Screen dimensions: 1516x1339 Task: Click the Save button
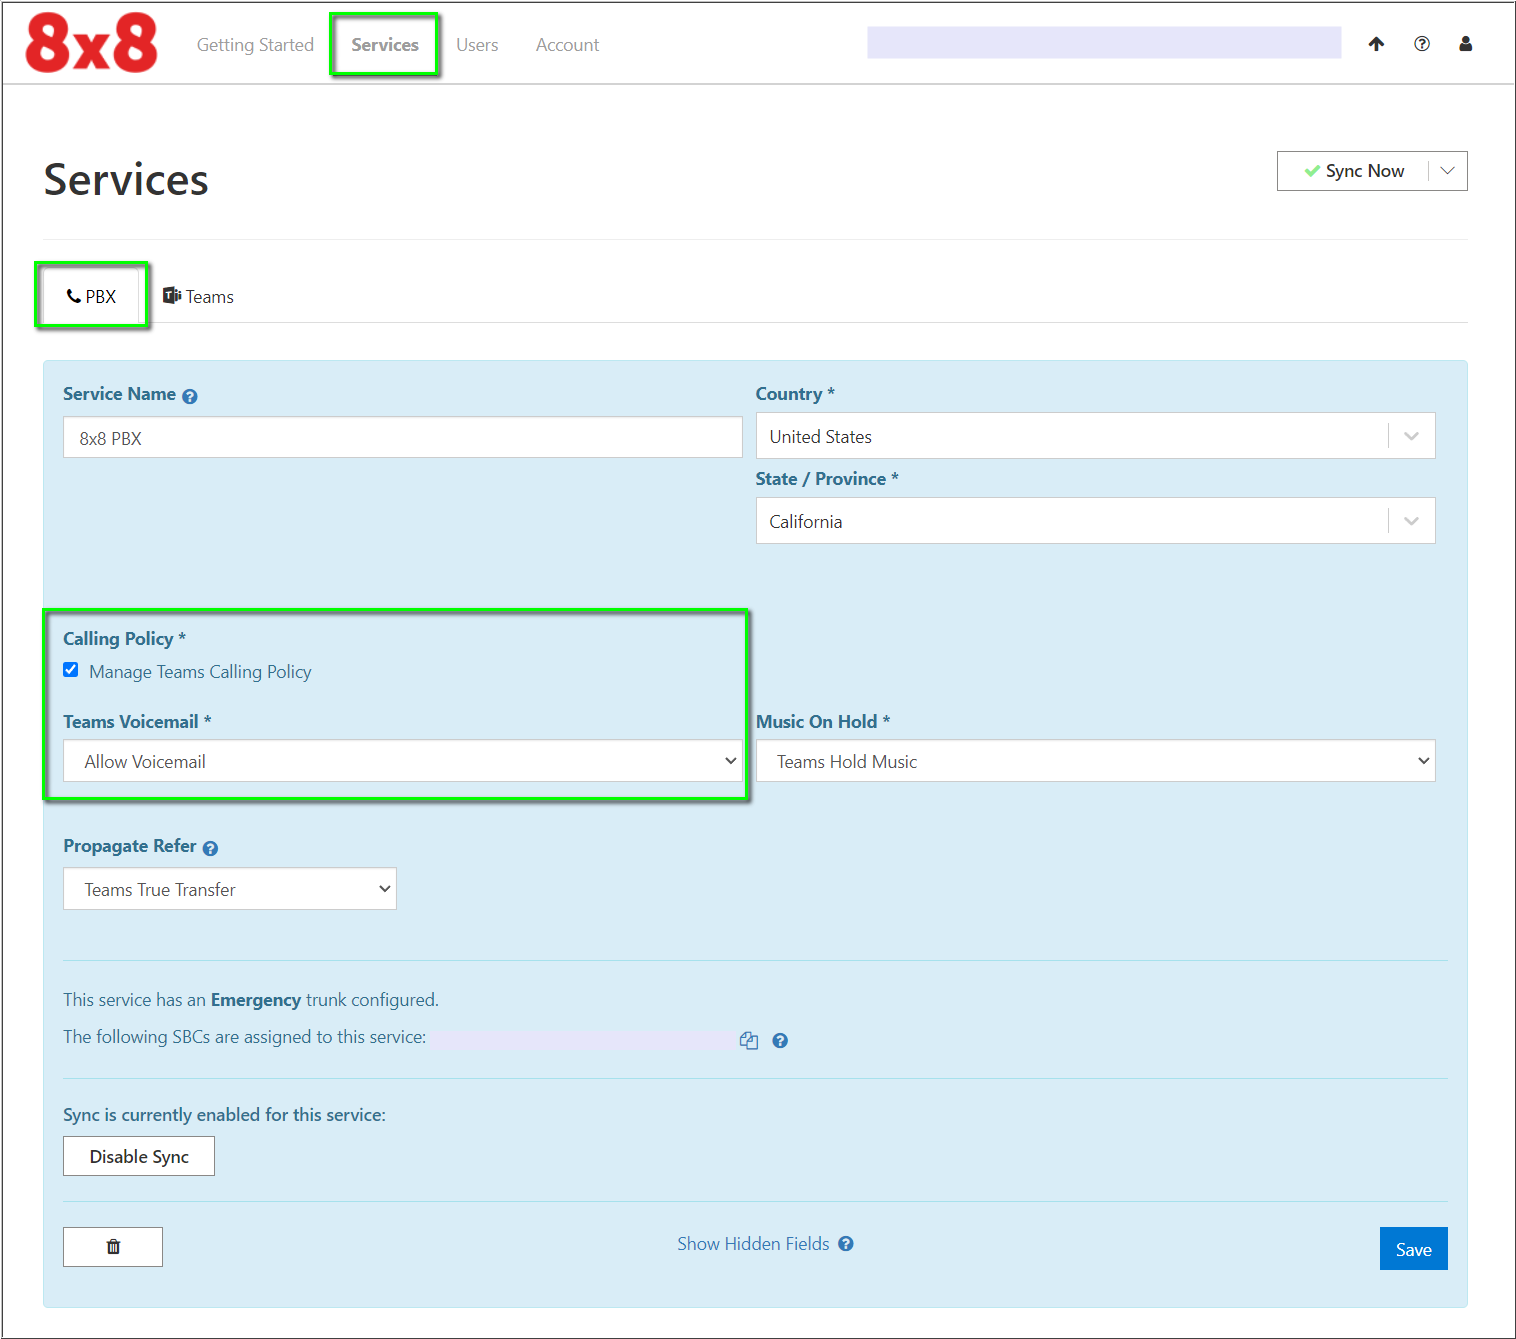[x=1413, y=1249]
